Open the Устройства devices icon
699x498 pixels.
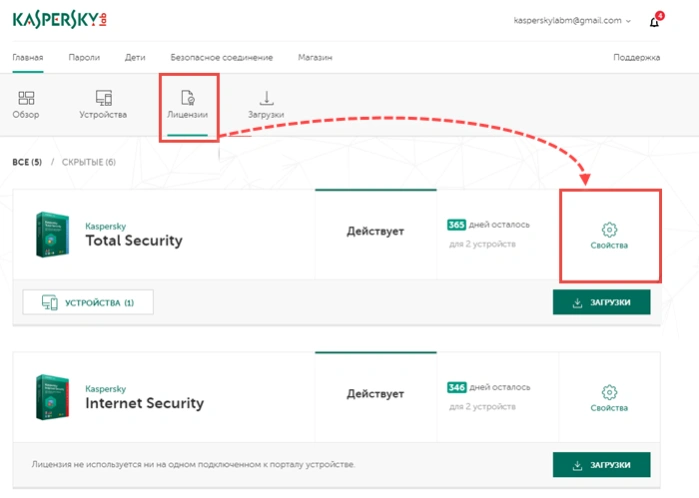coord(103,98)
